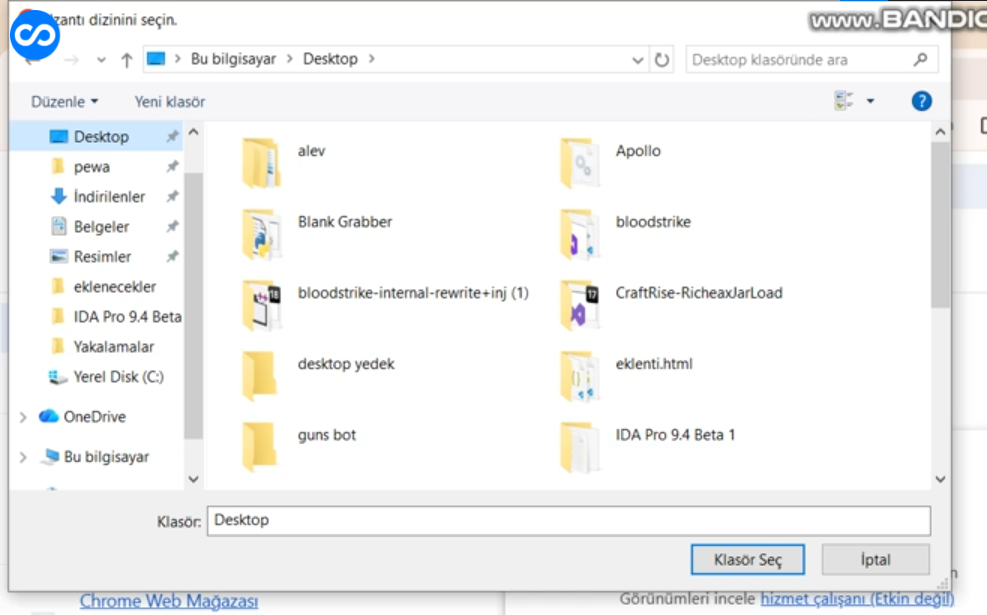Open the Chrome Web Mağazası link

coord(169,601)
